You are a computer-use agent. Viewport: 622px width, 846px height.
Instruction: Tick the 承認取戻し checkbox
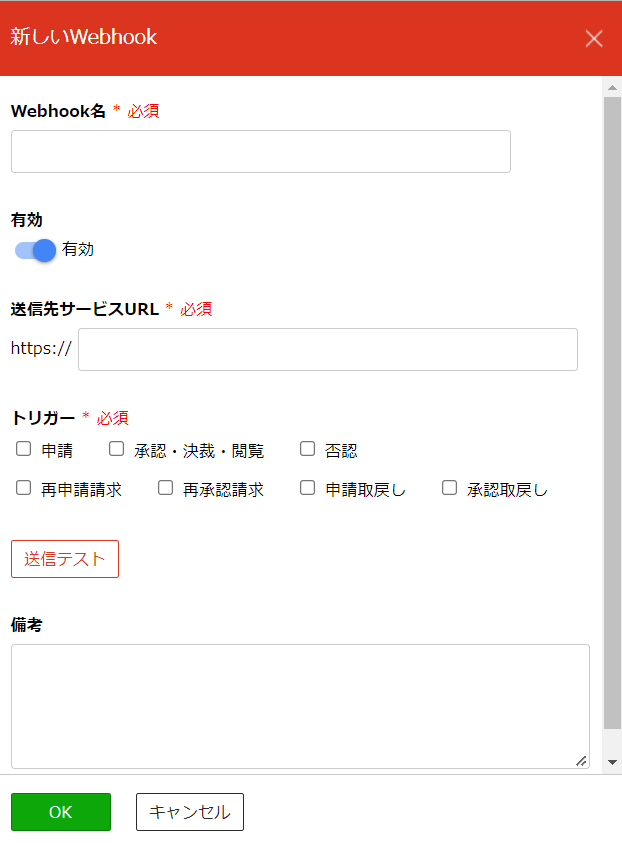(x=449, y=488)
